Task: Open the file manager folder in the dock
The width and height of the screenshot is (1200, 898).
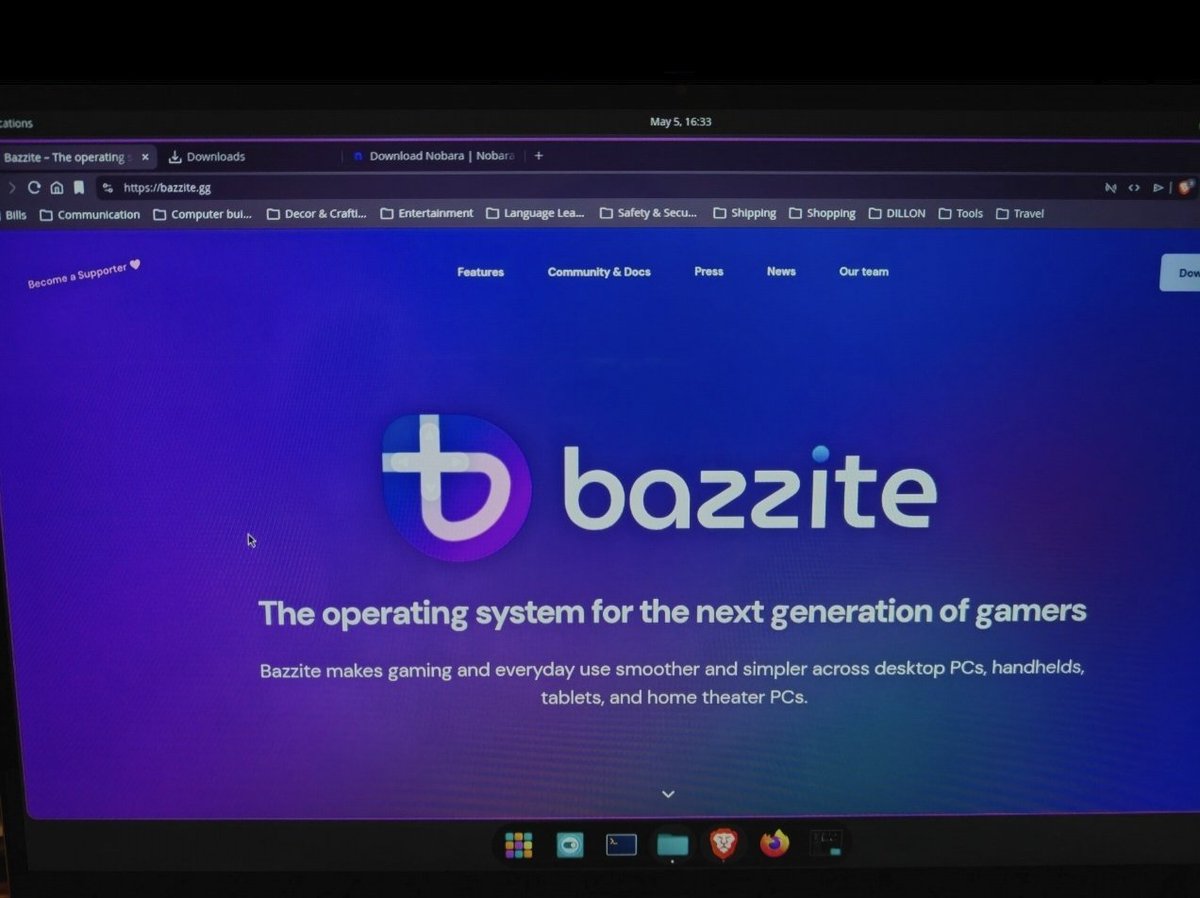Action: tap(672, 845)
